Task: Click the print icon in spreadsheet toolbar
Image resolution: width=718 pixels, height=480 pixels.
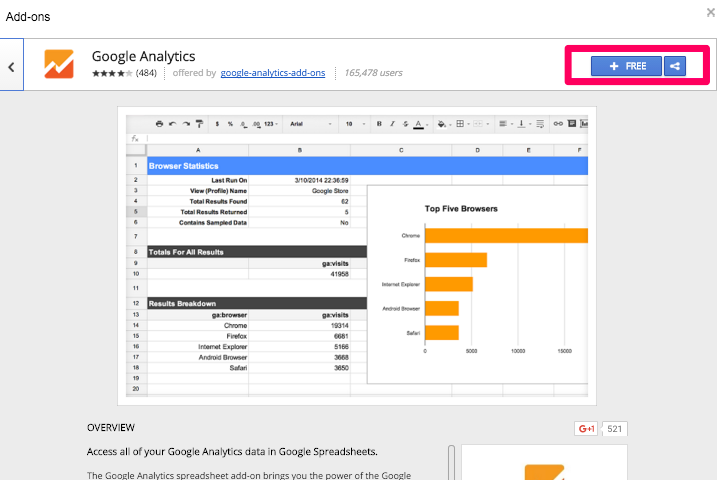Action: point(159,124)
